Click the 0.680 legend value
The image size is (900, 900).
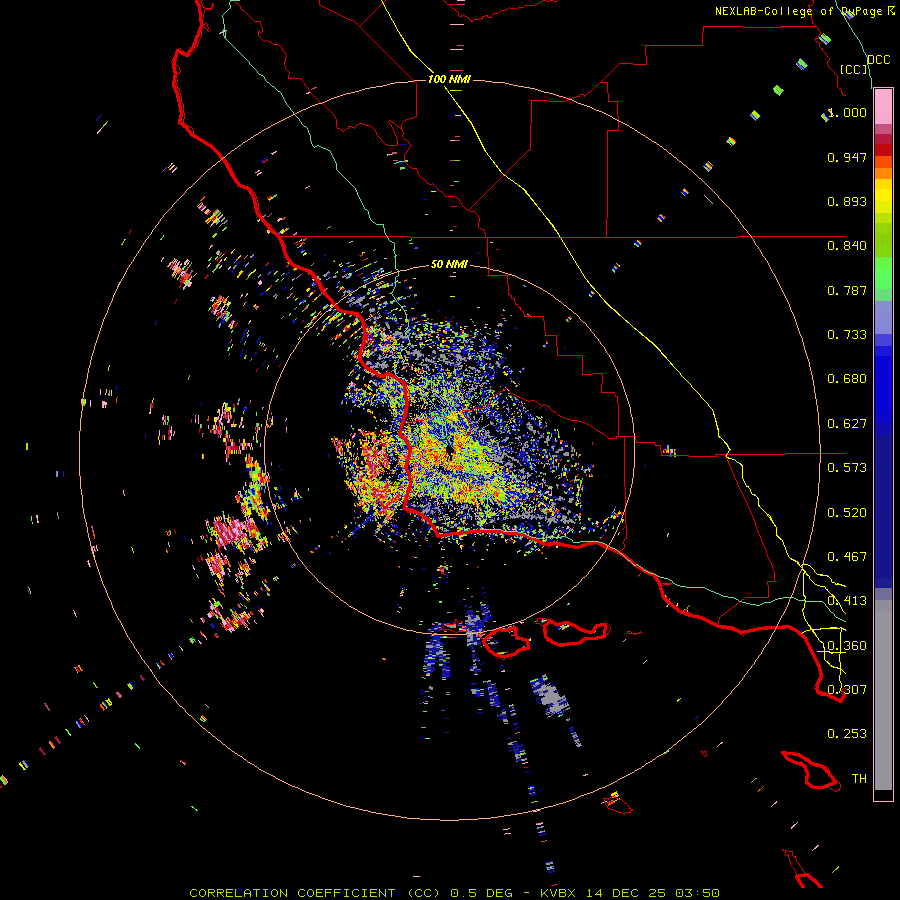point(847,379)
